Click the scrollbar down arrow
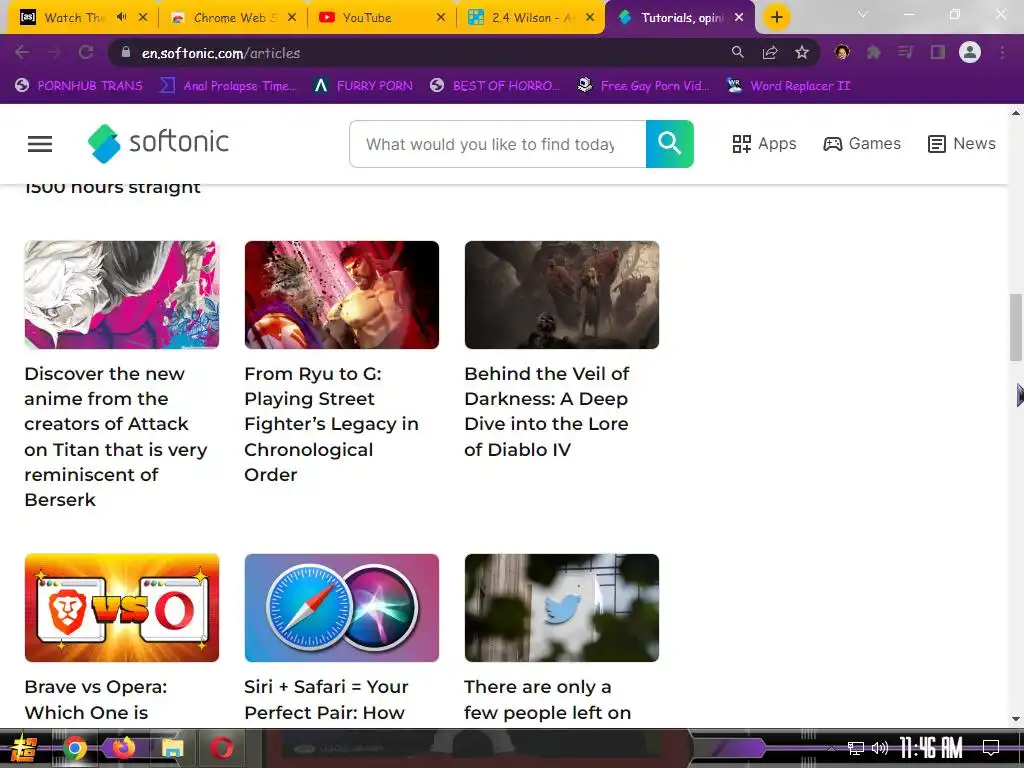This screenshot has width=1024, height=768. (x=1016, y=718)
